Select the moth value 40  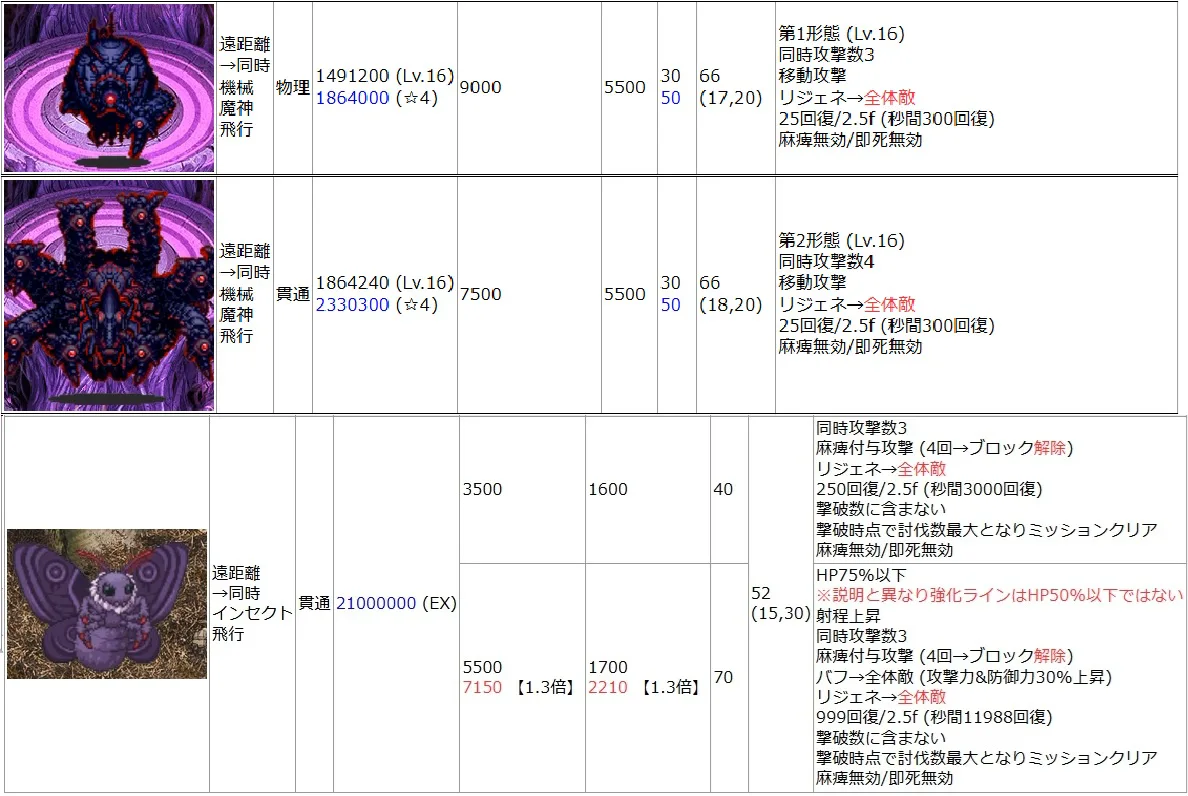(724, 489)
